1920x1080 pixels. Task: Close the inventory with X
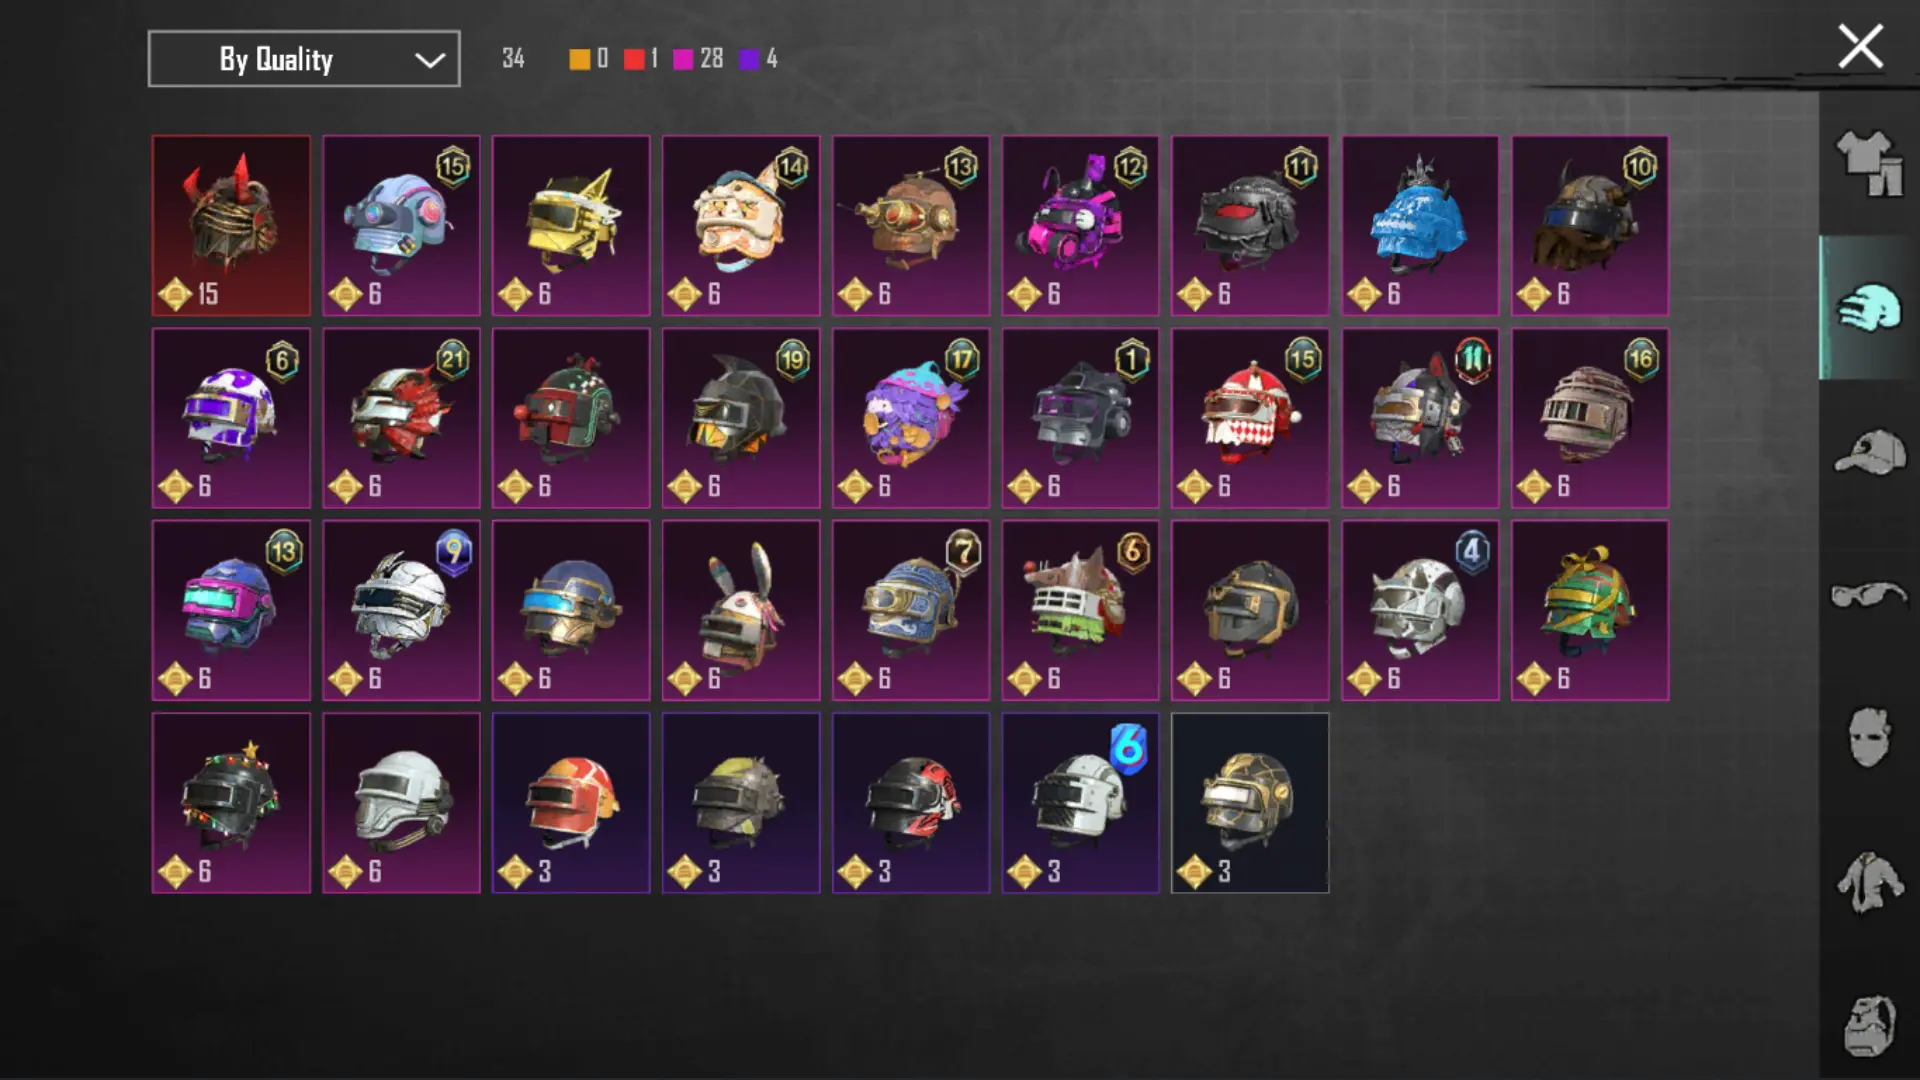[x=1860, y=47]
